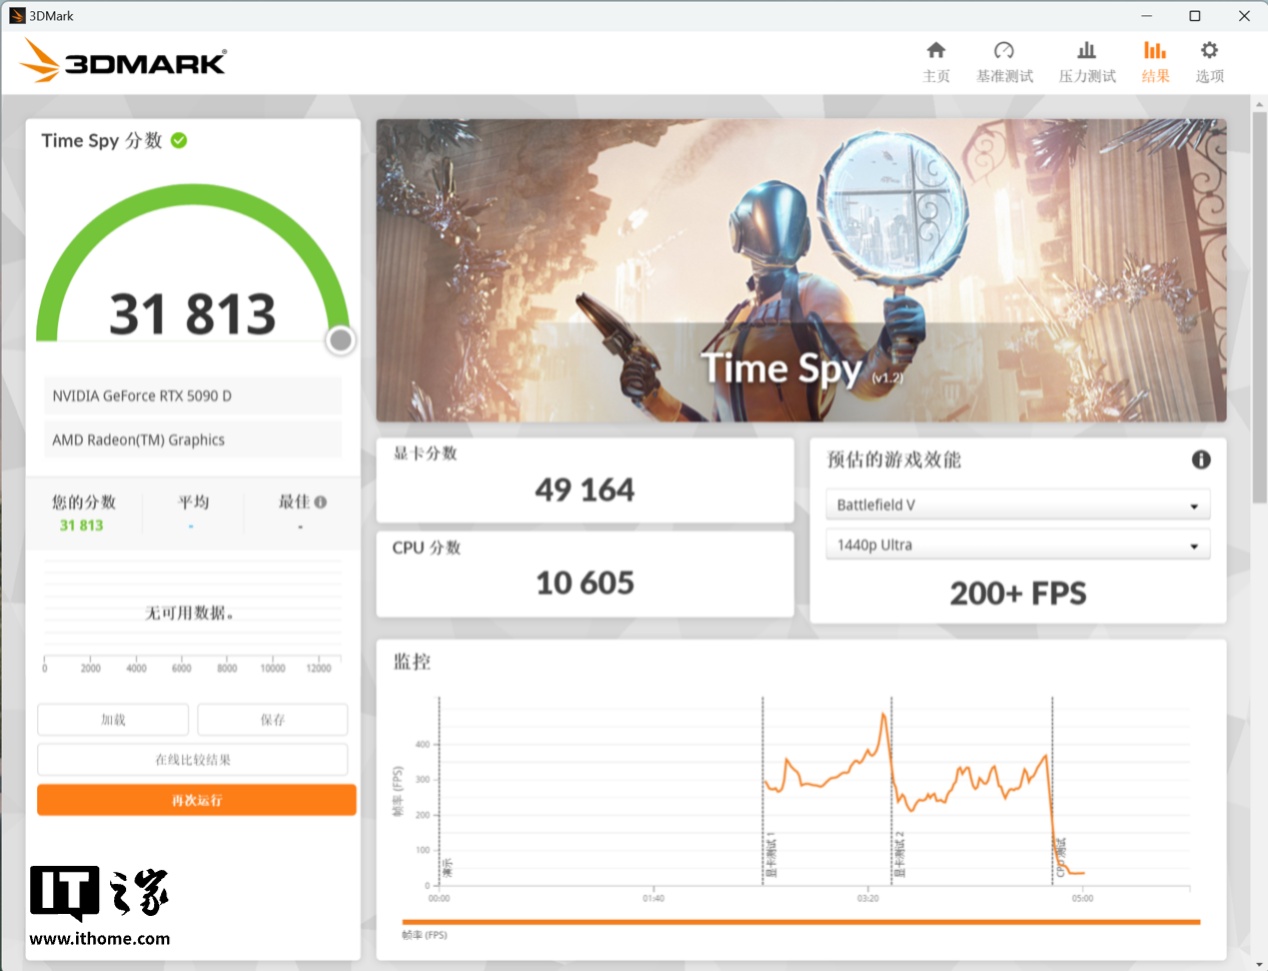Click the 3DMark logo in header
The image size is (1268, 971).
124,62
